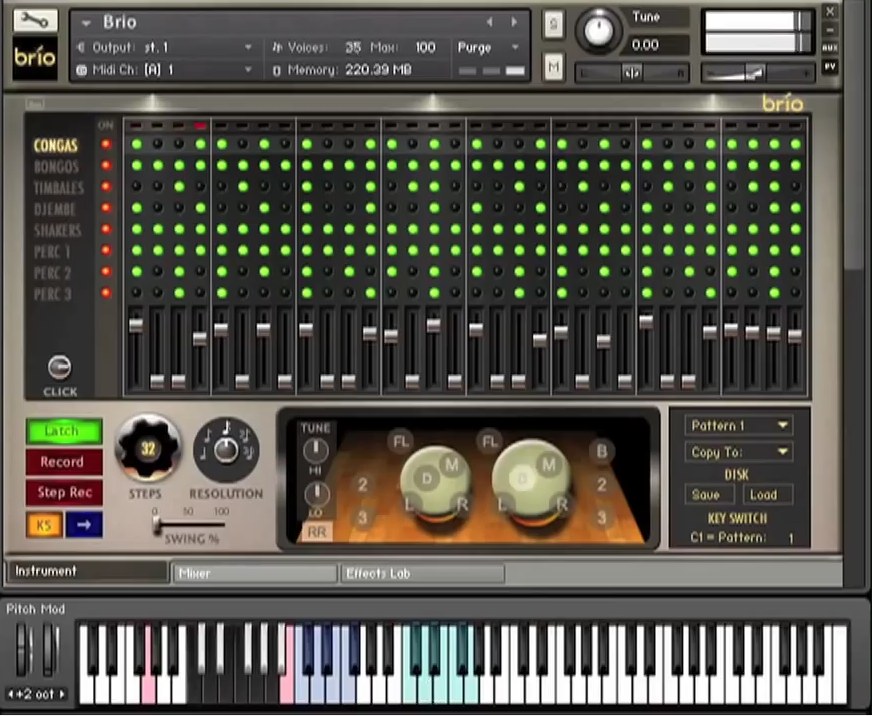The image size is (872, 716).
Task: Hit the M pad on the left conga
Action: click(x=452, y=465)
